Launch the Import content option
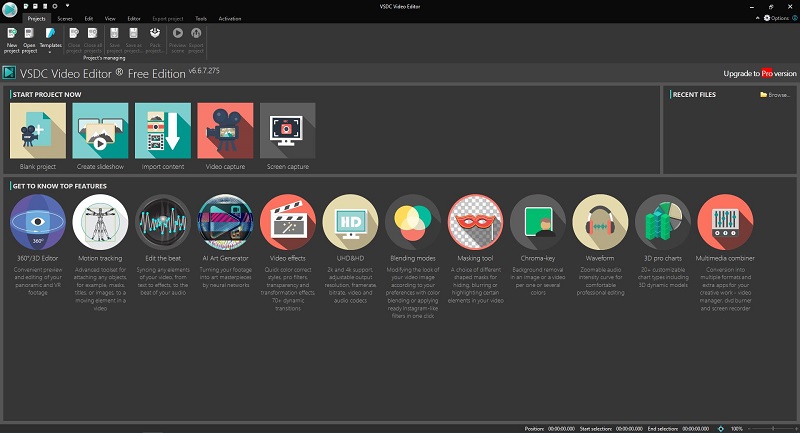This screenshot has height=433, width=800. (x=163, y=131)
